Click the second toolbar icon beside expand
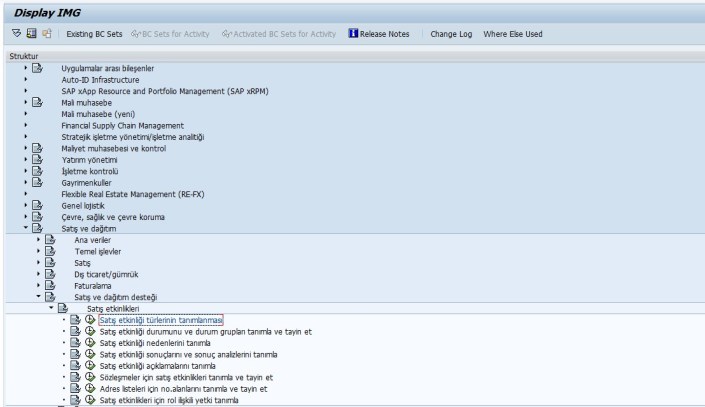Viewport: 705px width, 407px height. click(x=30, y=34)
